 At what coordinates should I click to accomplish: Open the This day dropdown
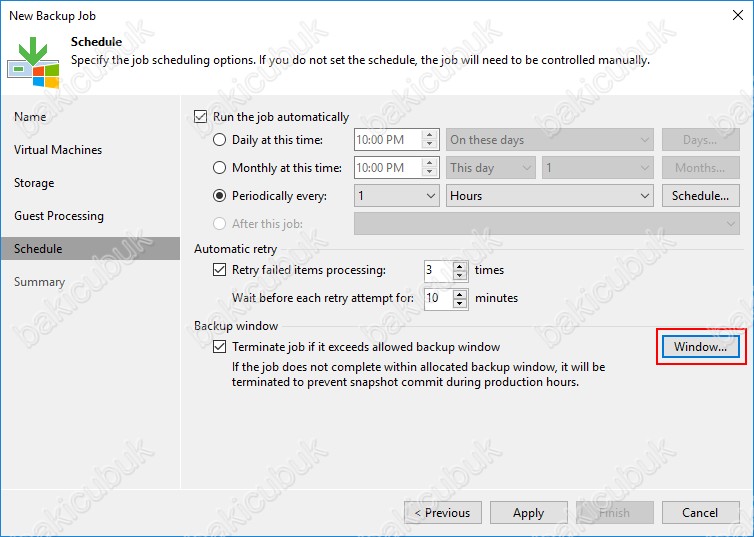[490, 168]
